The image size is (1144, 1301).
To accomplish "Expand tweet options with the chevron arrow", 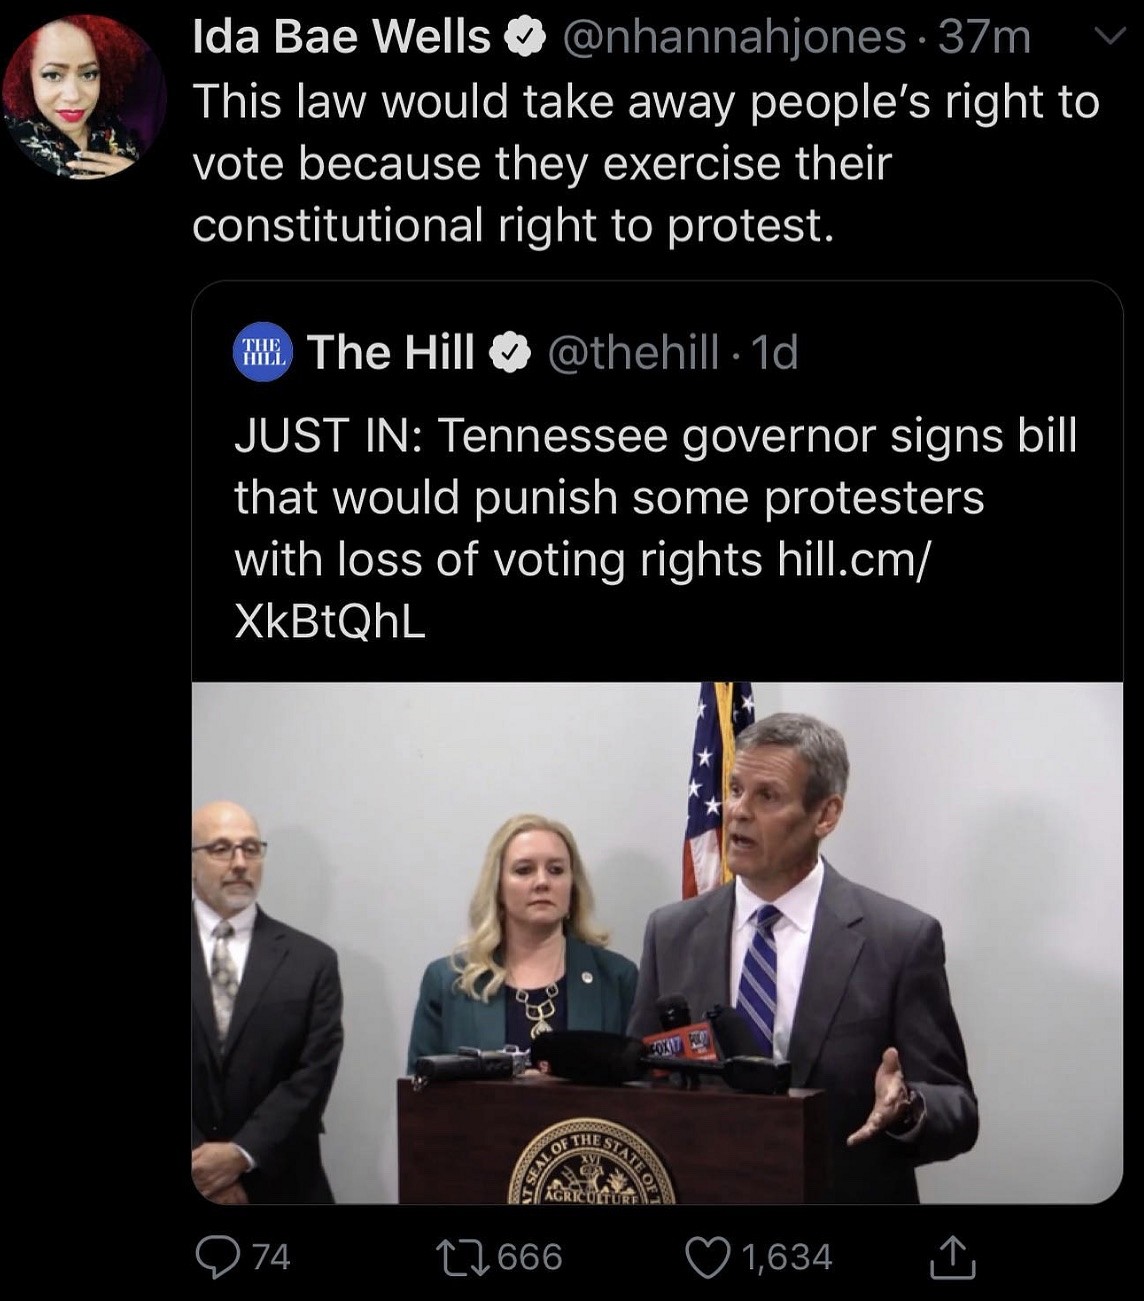I will [x=1107, y=38].
